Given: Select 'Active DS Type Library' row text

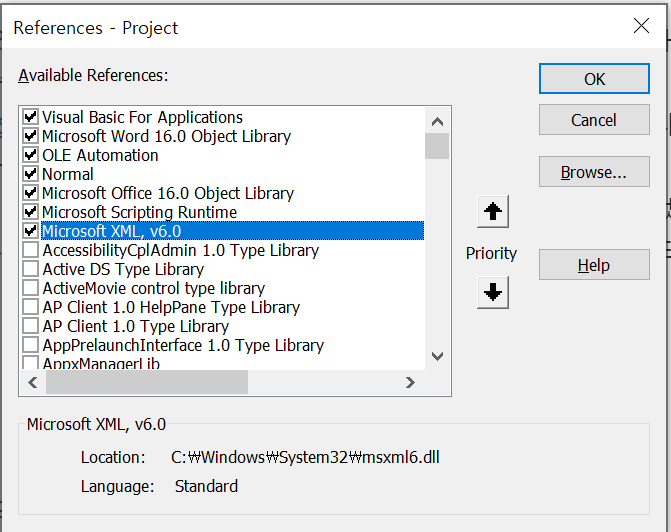Looking at the screenshot, I should tap(123, 269).
